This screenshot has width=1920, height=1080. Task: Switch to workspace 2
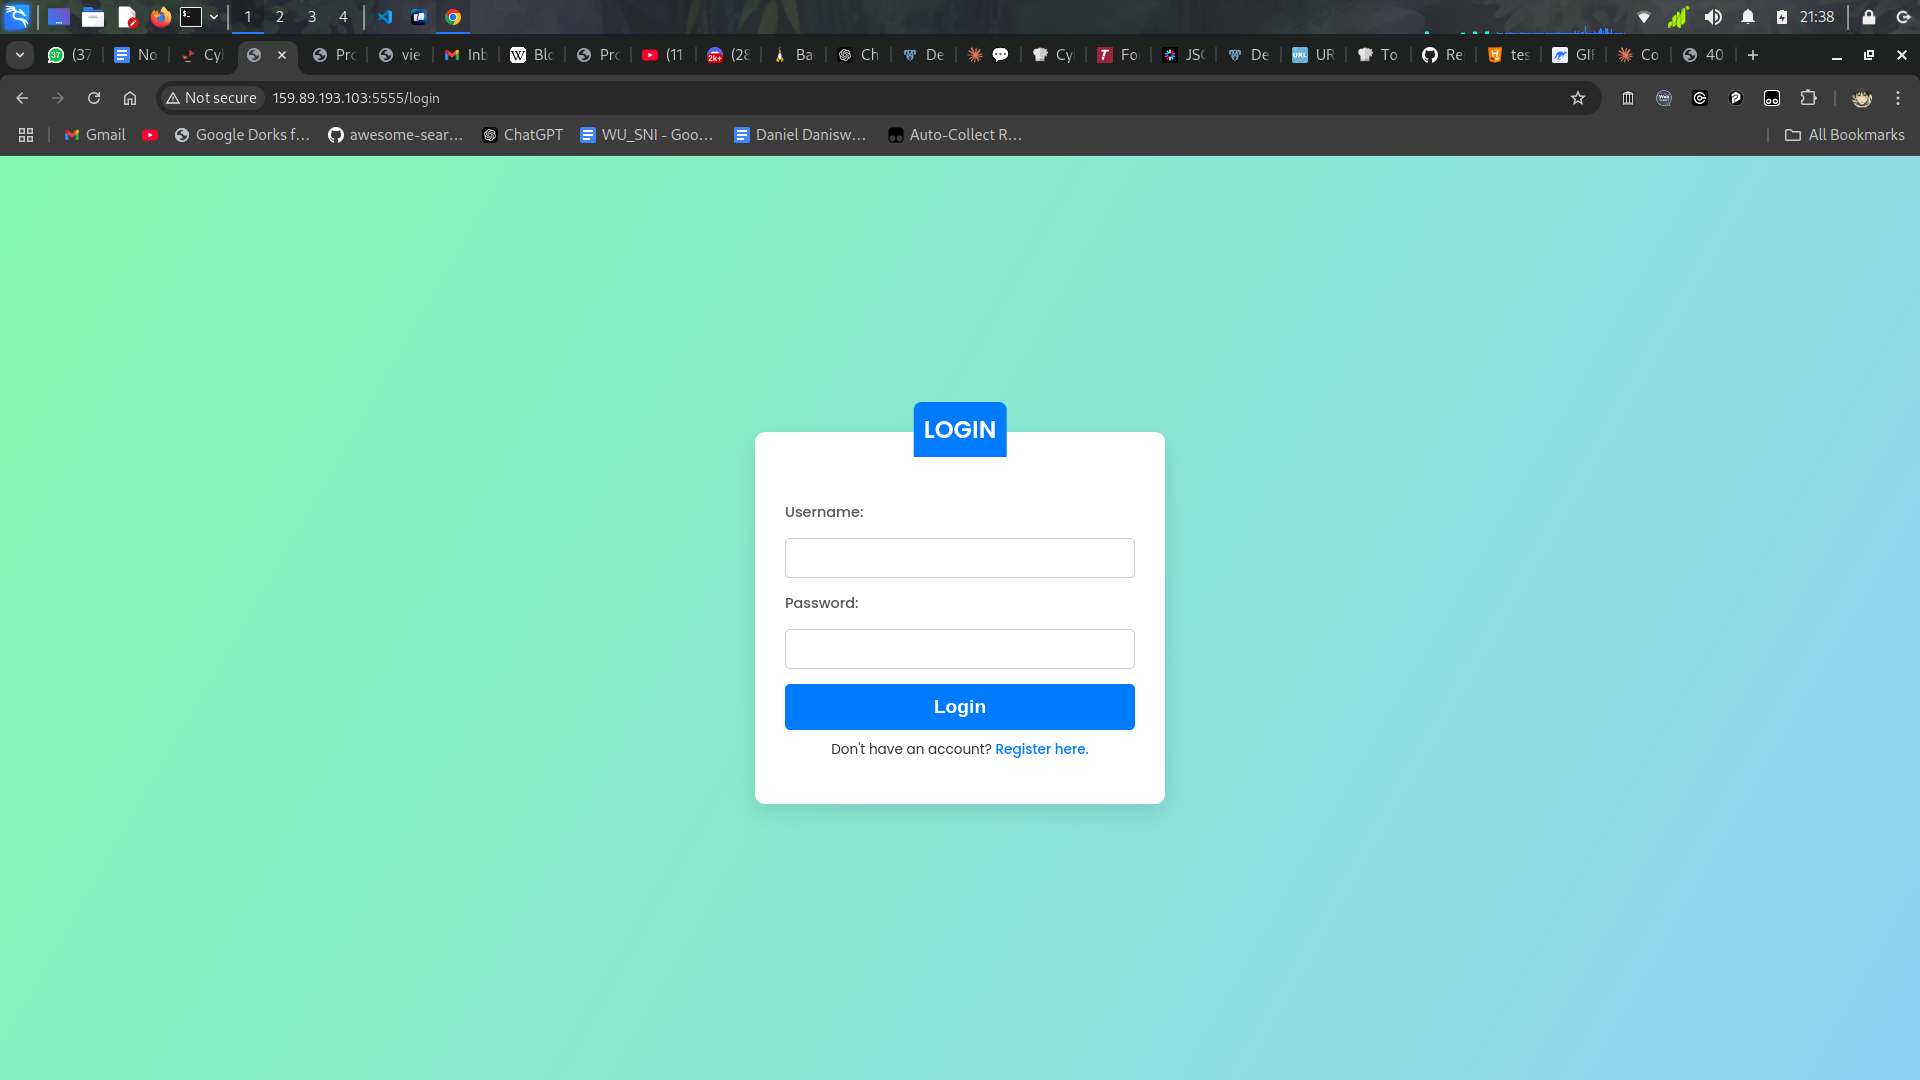pyautogui.click(x=280, y=17)
